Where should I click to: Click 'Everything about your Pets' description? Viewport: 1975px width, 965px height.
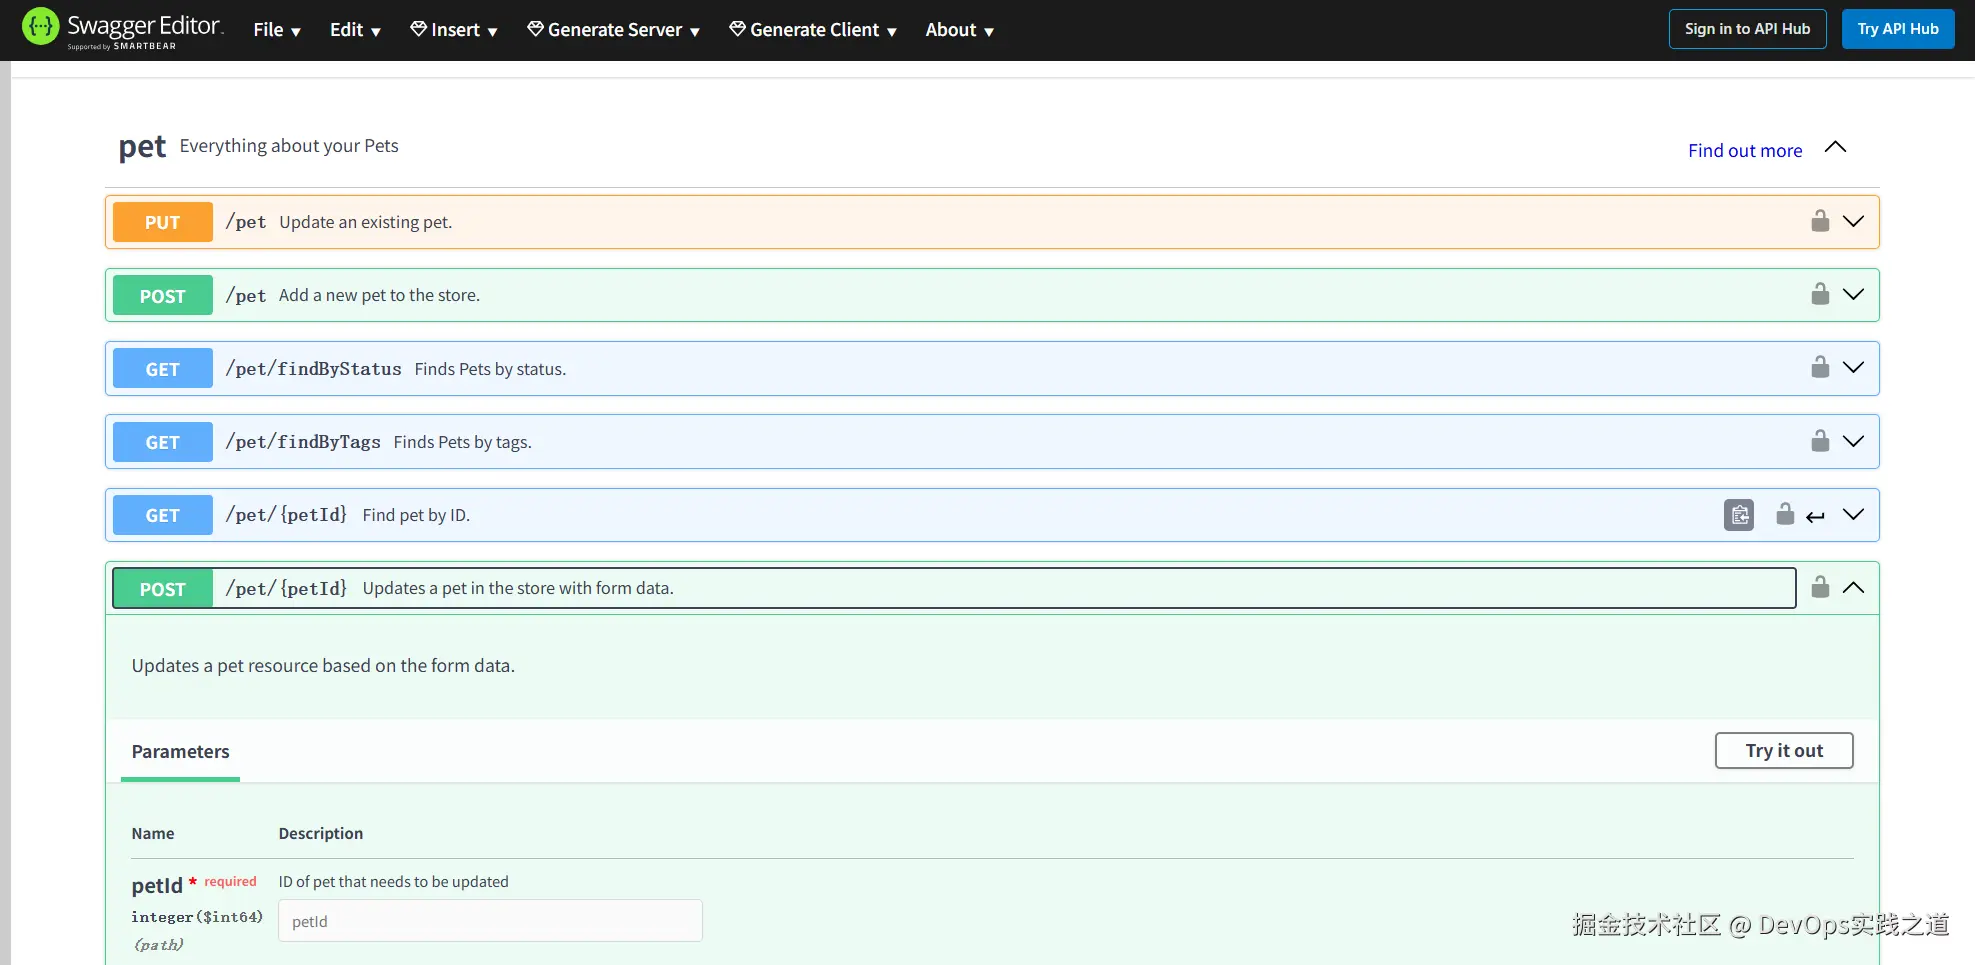coord(289,146)
